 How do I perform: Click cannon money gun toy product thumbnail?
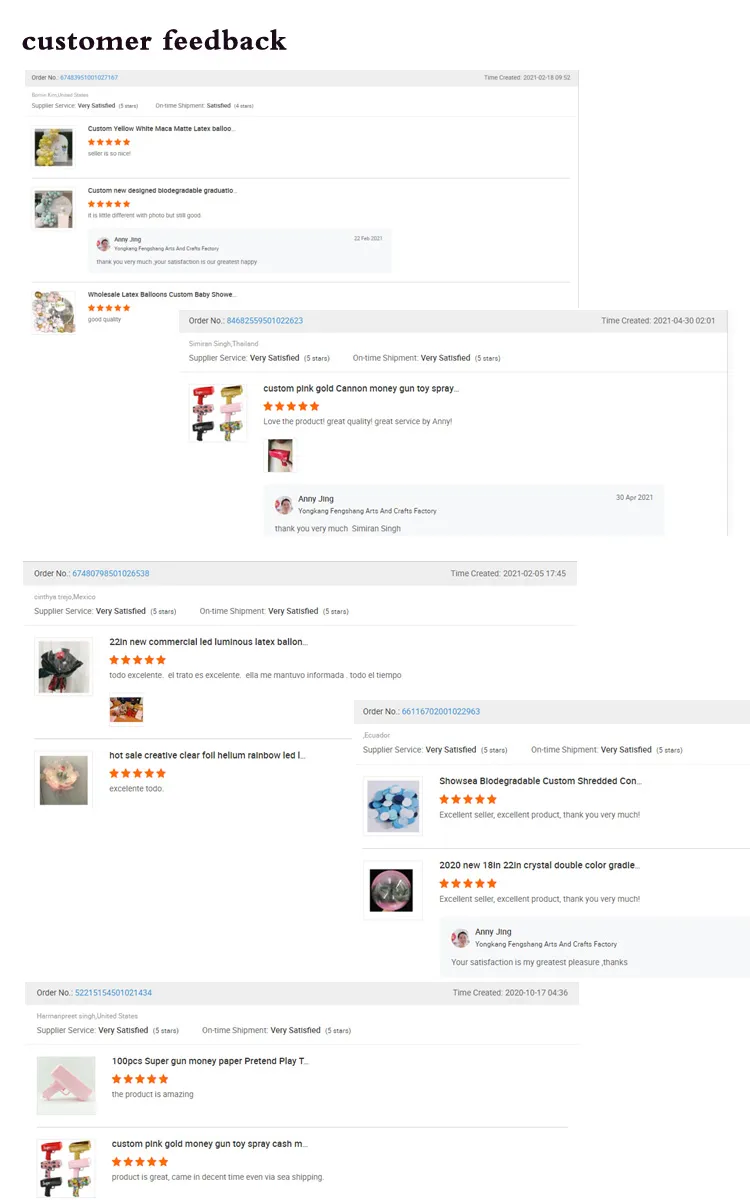[x=218, y=412]
